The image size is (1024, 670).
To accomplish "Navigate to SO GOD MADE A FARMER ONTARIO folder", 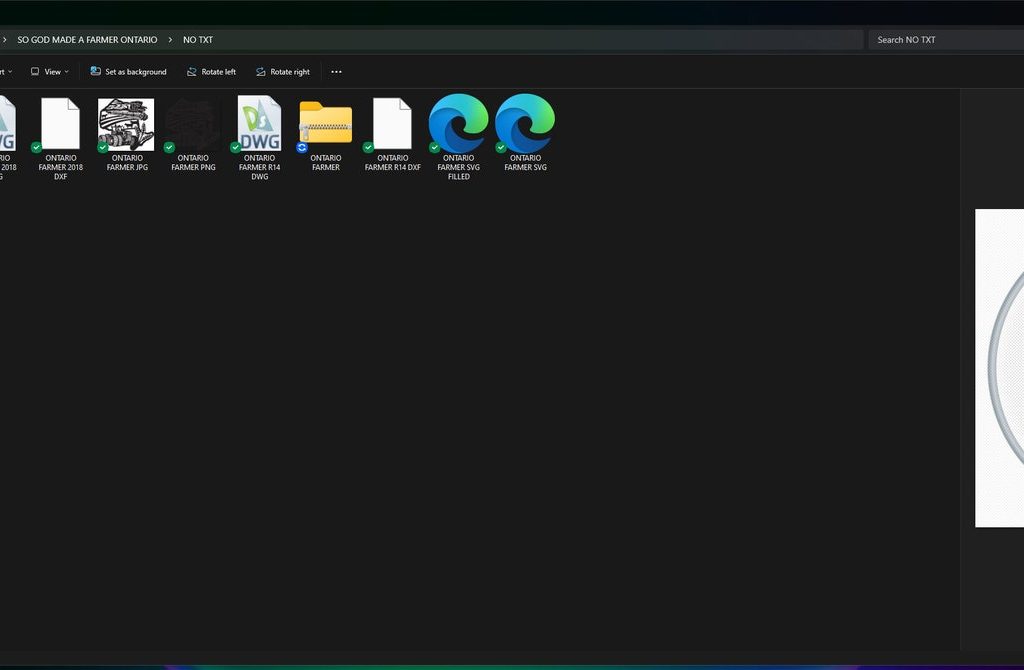I will (x=87, y=40).
